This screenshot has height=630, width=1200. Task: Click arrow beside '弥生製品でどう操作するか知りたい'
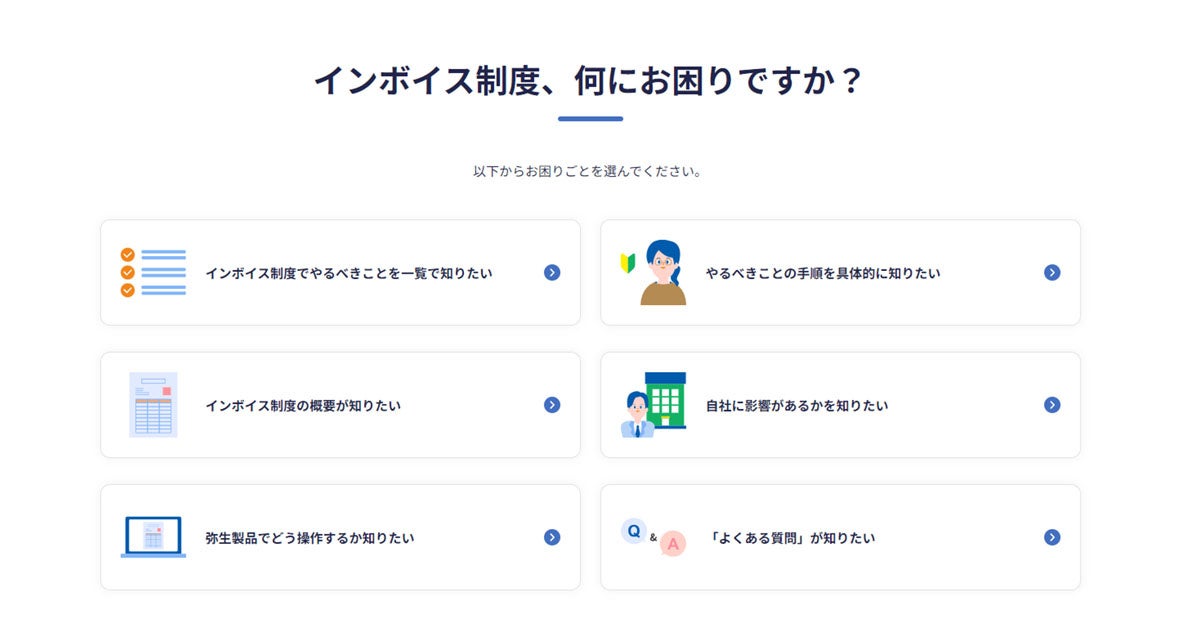[x=552, y=537]
